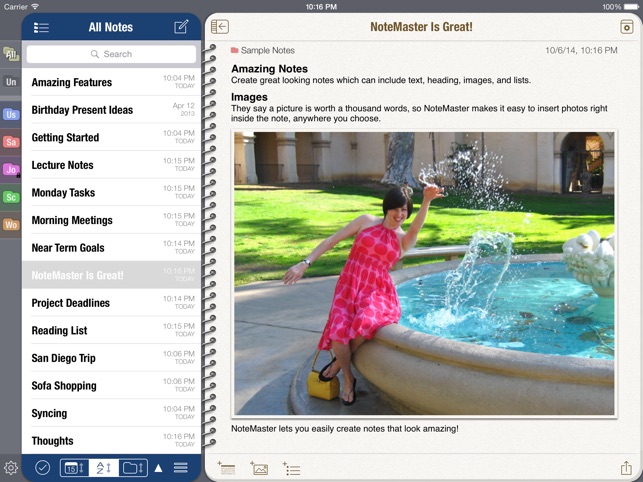Open app settings via the gear icon

tap(11, 468)
